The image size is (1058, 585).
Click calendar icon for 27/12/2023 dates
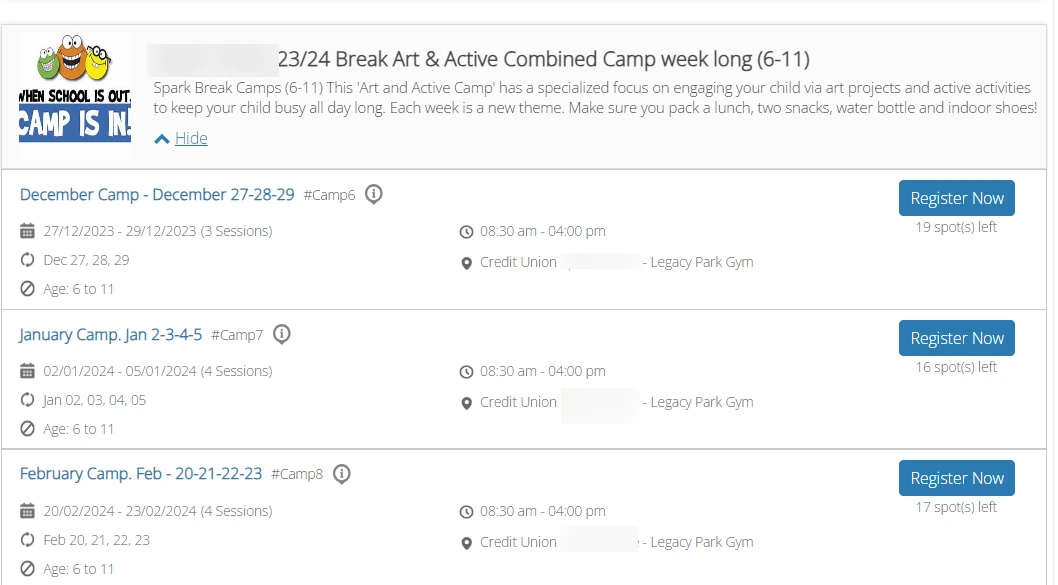pyautogui.click(x=28, y=231)
